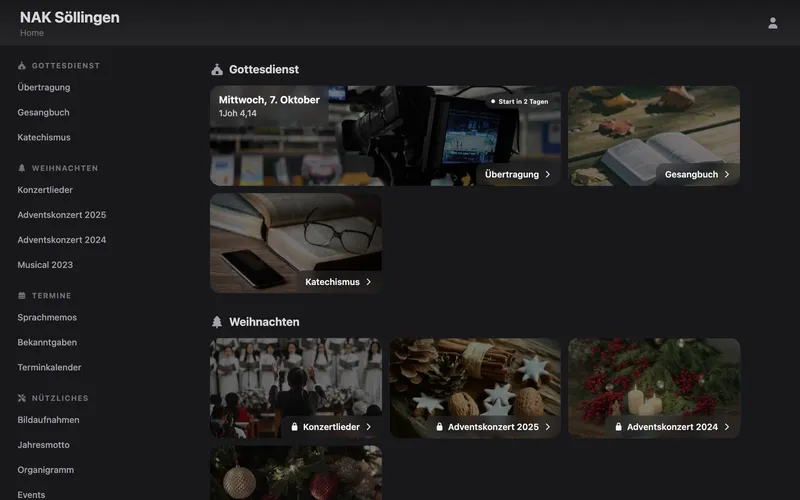Click the chevron on the Adventskonzert 2024 card
This screenshot has width=800, height=500.
point(727,427)
